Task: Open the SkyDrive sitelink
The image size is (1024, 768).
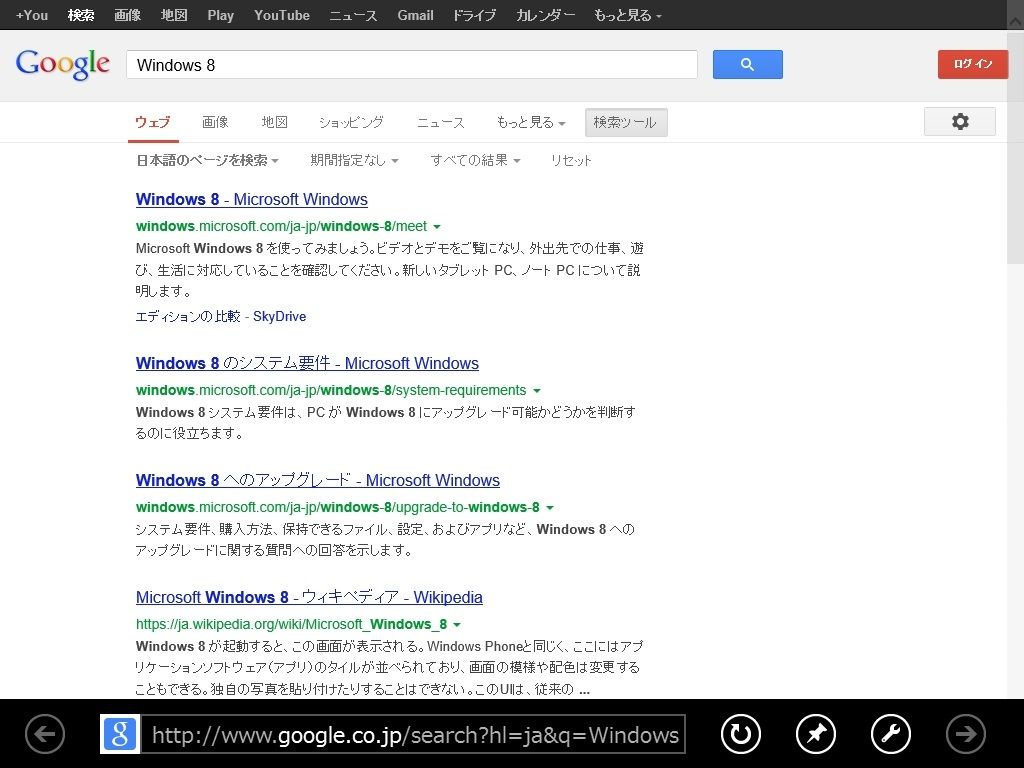Action: point(280,317)
